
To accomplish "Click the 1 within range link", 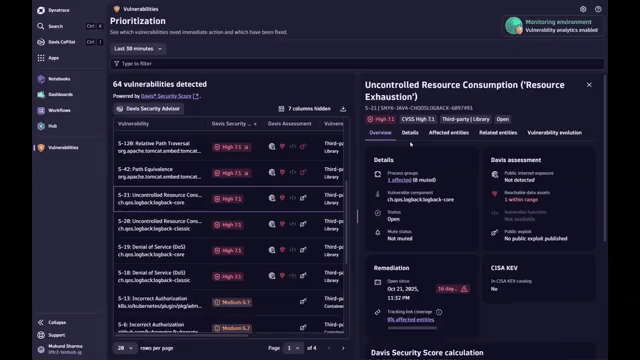I will pos(521,200).
